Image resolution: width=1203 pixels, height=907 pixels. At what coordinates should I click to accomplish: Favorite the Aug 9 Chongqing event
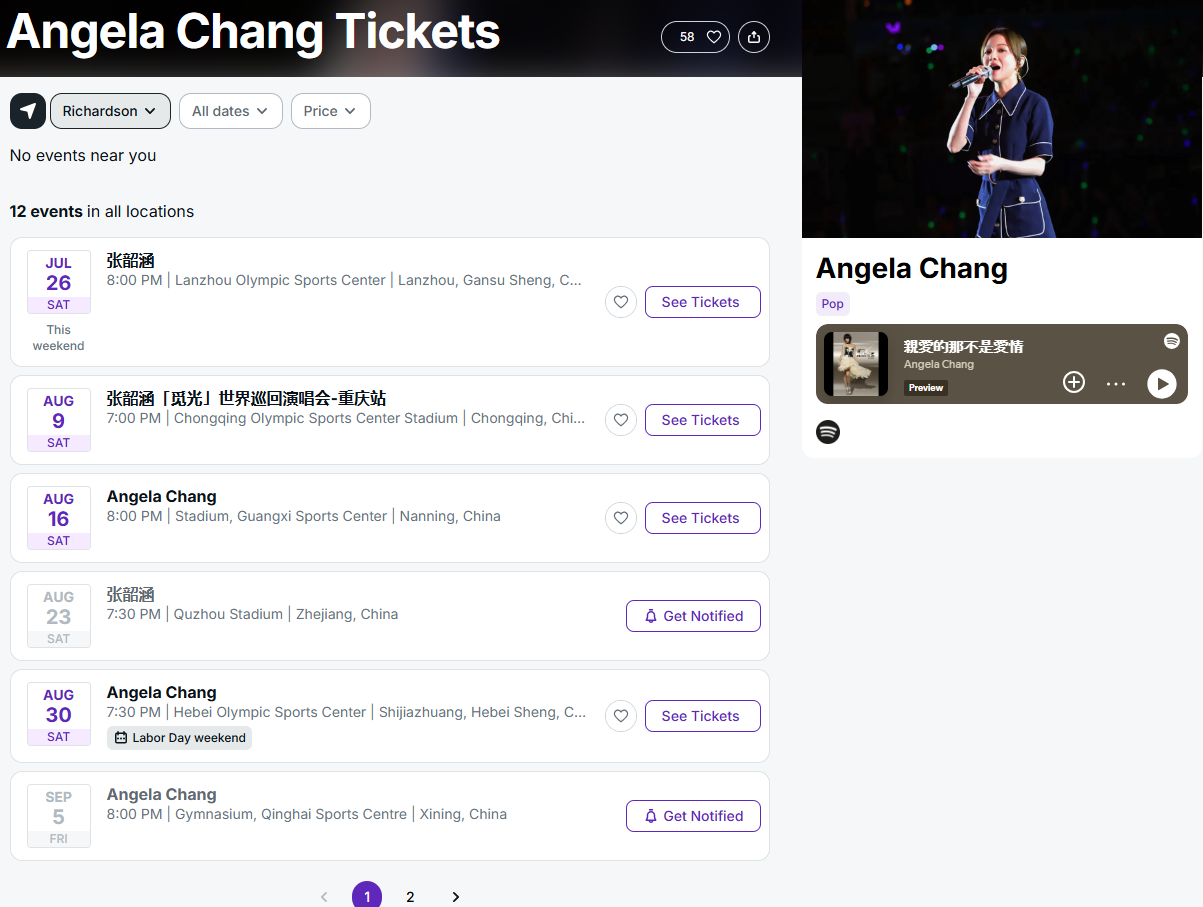pyautogui.click(x=621, y=420)
